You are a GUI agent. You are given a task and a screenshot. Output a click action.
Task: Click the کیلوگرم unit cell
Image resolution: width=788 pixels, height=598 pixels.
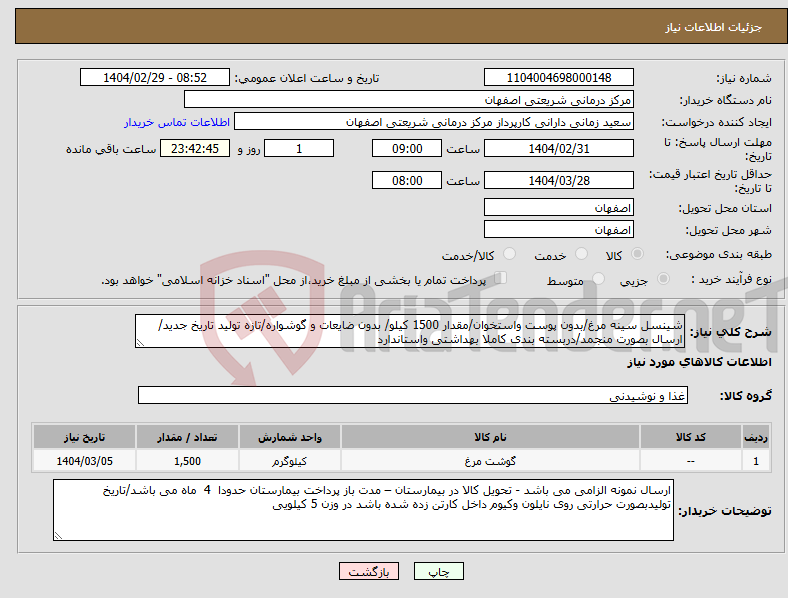pyautogui.click(x=289, y=461)
